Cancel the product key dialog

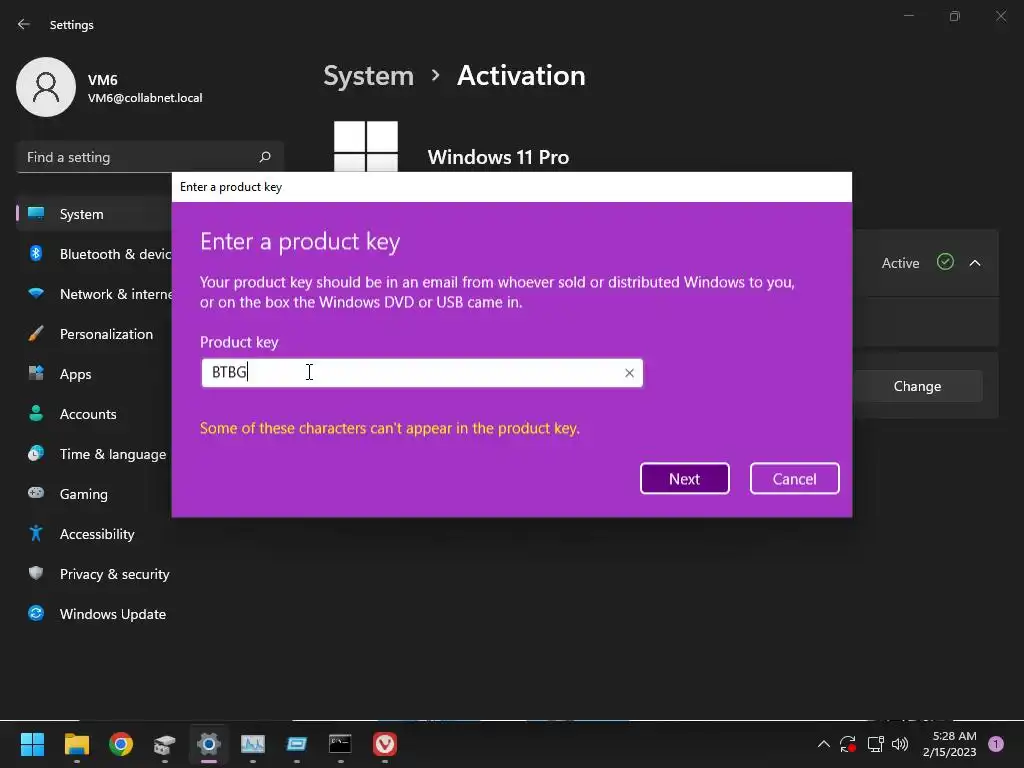click(794, 479)
